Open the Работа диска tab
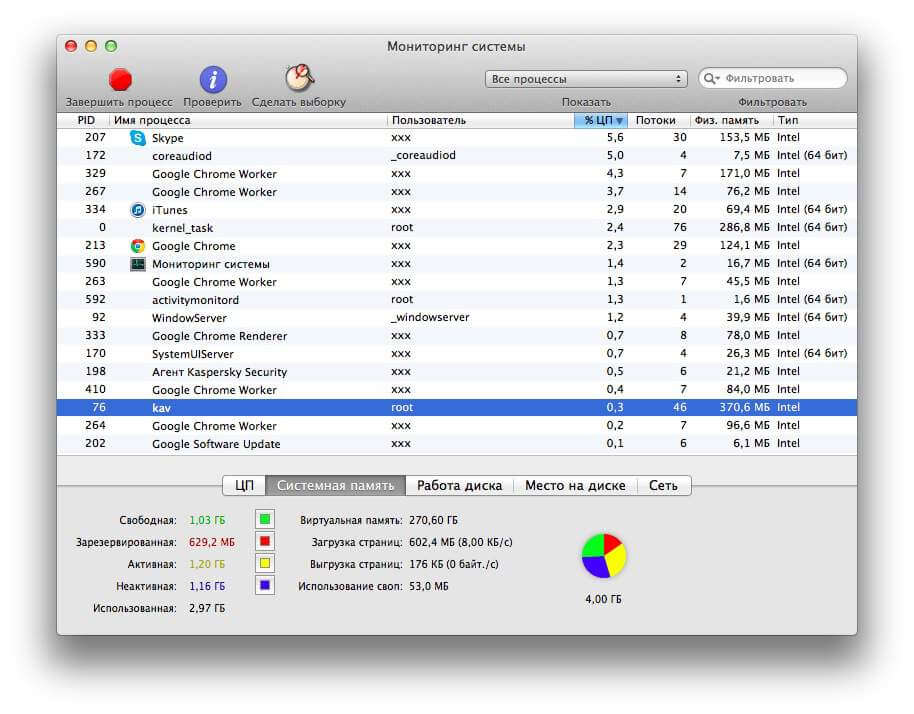The image size is (914, 714). [x=459, y=486]
